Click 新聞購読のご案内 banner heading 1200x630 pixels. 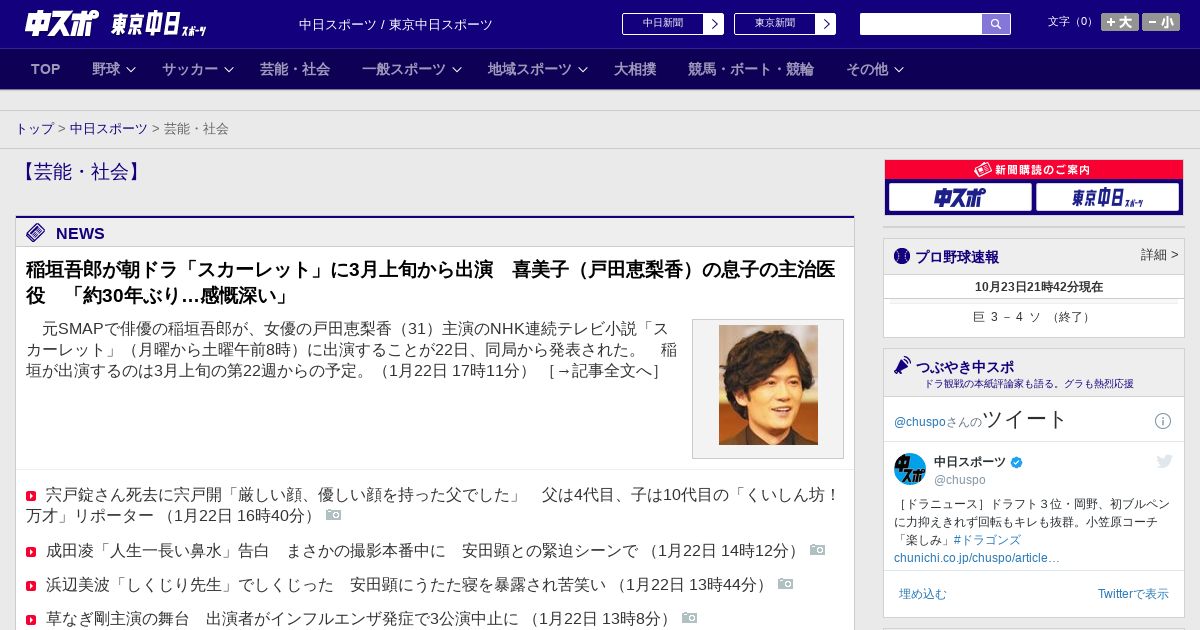tap(1034, 170)
